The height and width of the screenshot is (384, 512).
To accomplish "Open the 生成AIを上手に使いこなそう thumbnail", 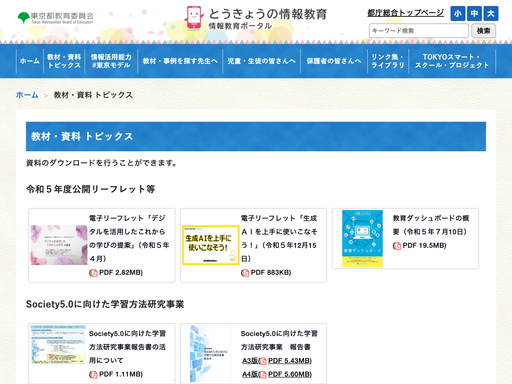I will pyautogui.click(x=211, y=245).
